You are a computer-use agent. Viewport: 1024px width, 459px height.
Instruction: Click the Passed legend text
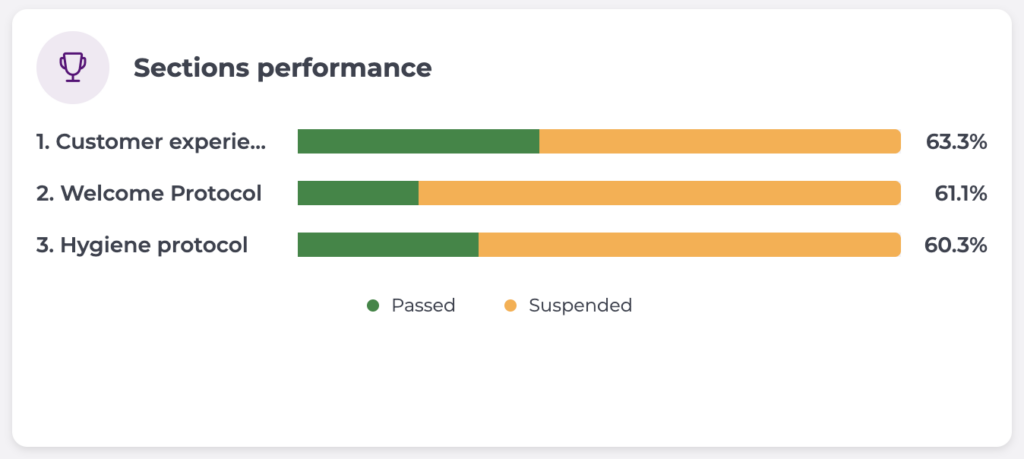[x=423, y=306]
